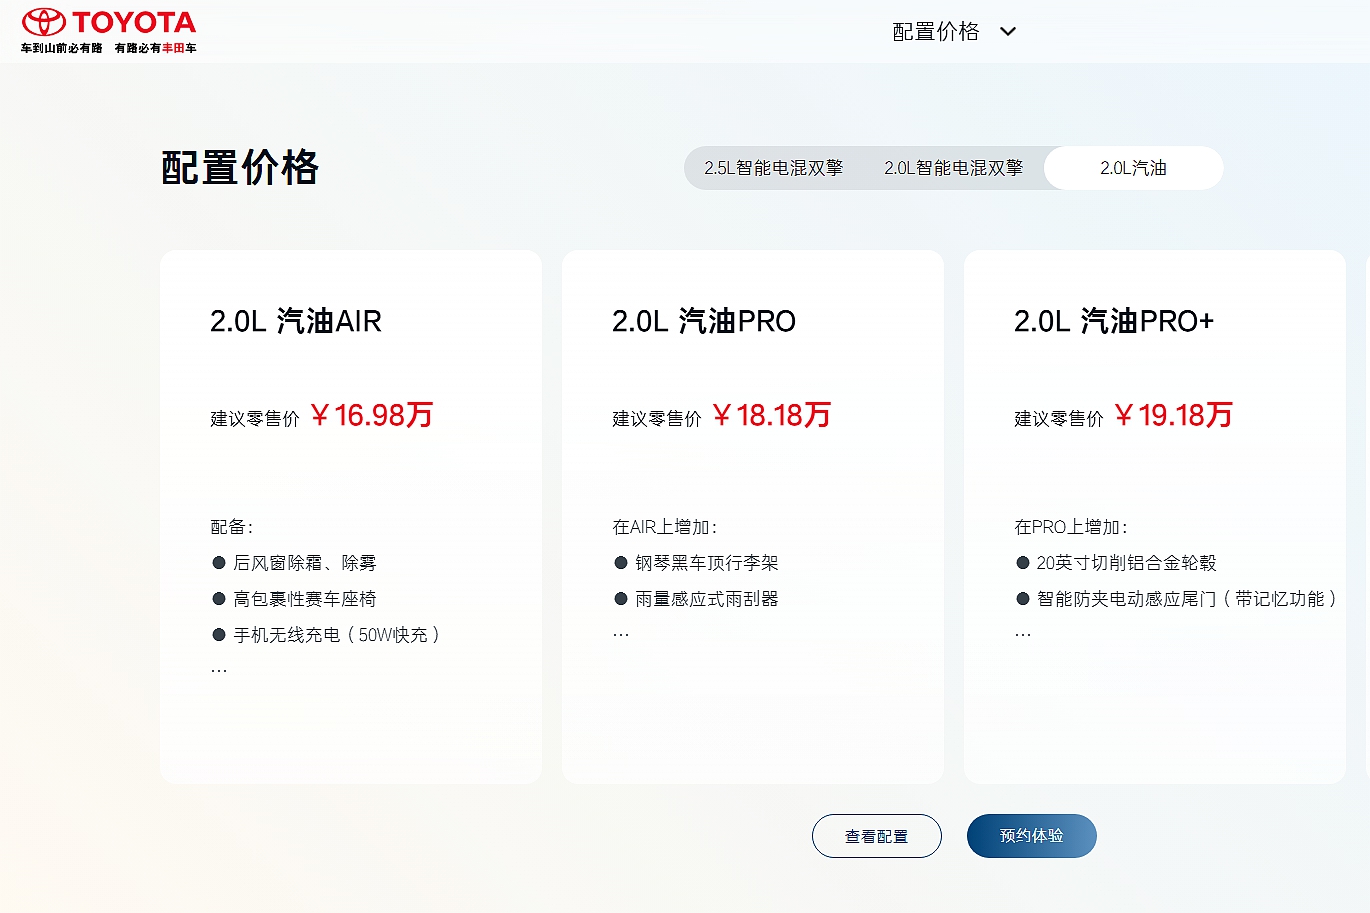Click the Toyota logo in the header

[x=108, y=30]
